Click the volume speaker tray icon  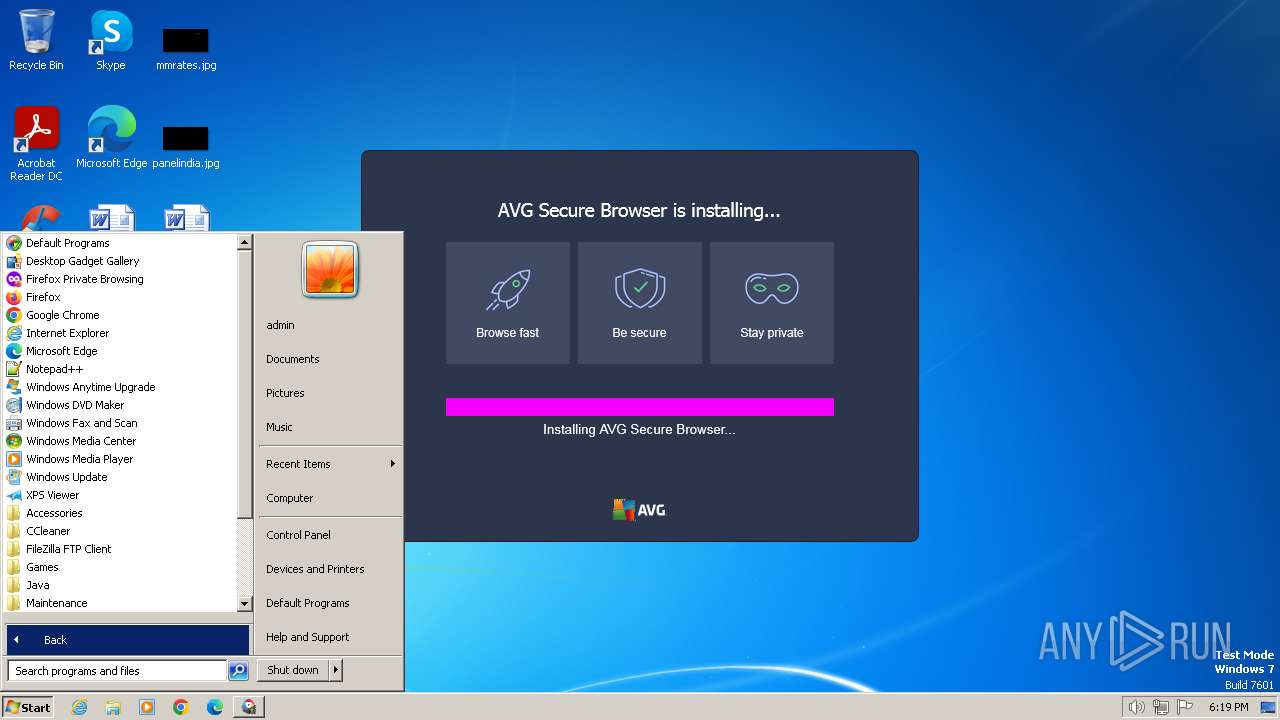click(1136, 707)
